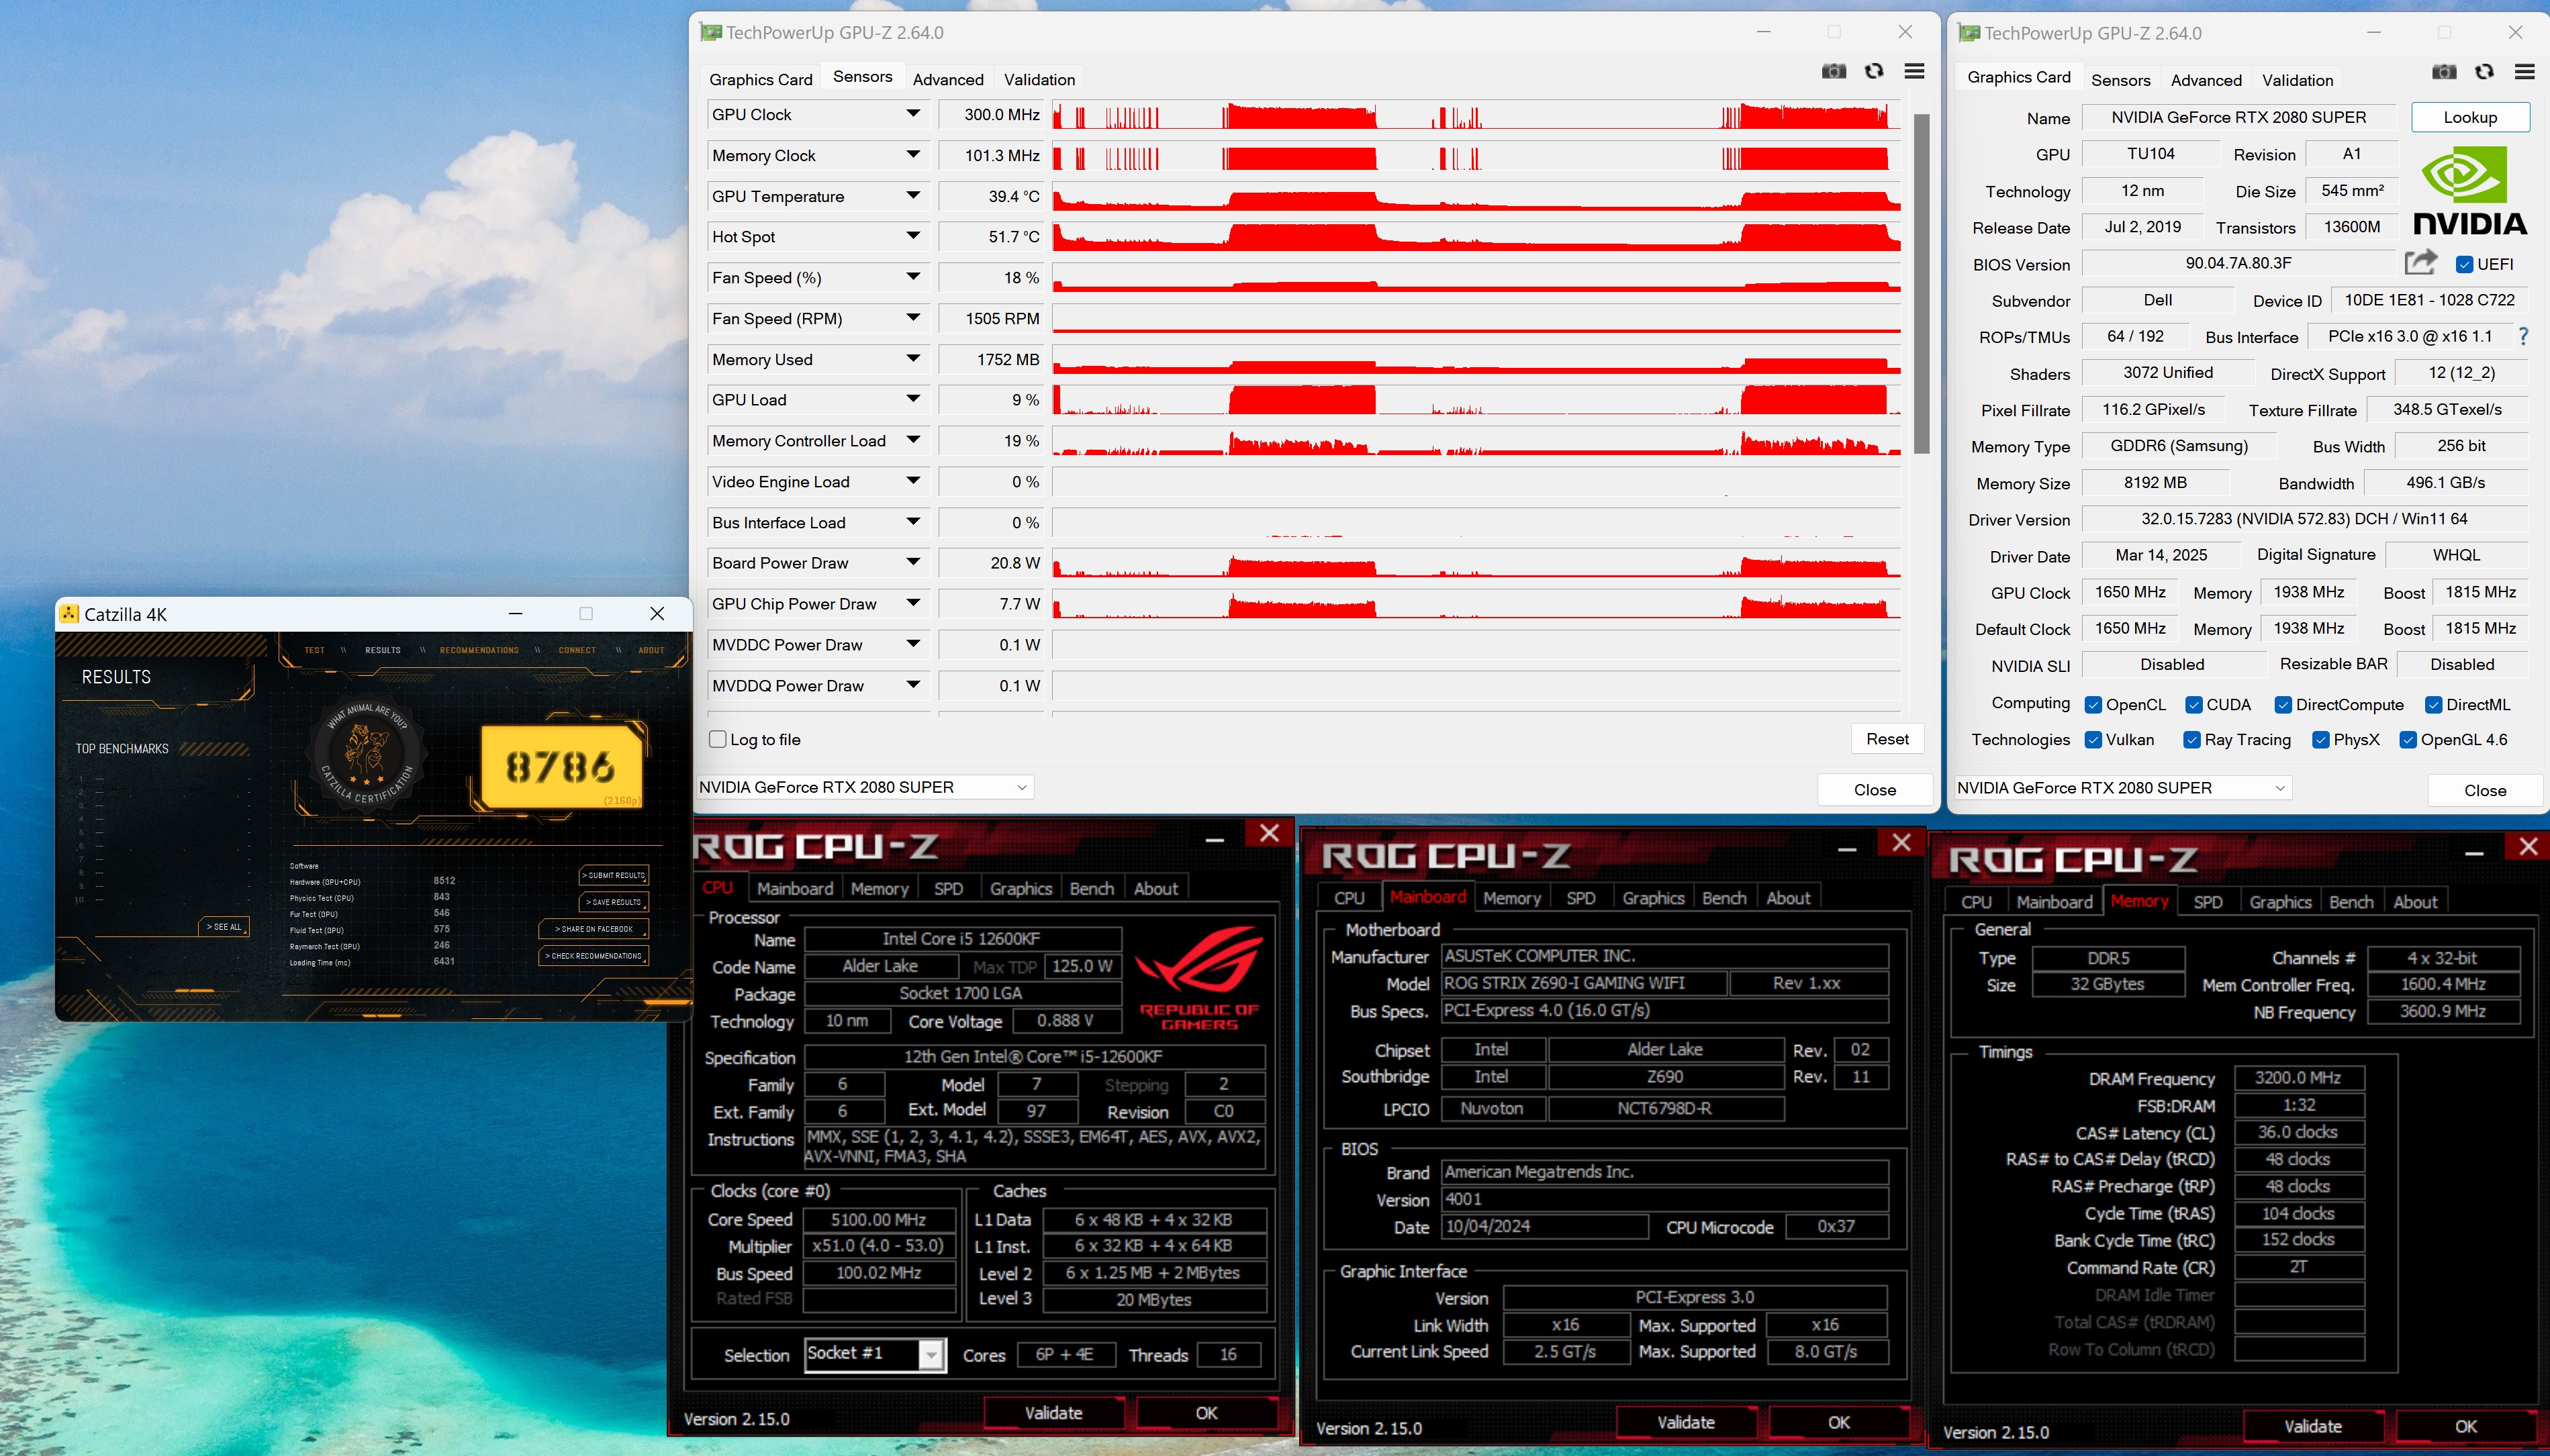Image resolution: width=2550 pixels, height=1456 pixels.
Task: Click Validate in ROG CPU-Z CPU window
Action: coord(1053,1413)
